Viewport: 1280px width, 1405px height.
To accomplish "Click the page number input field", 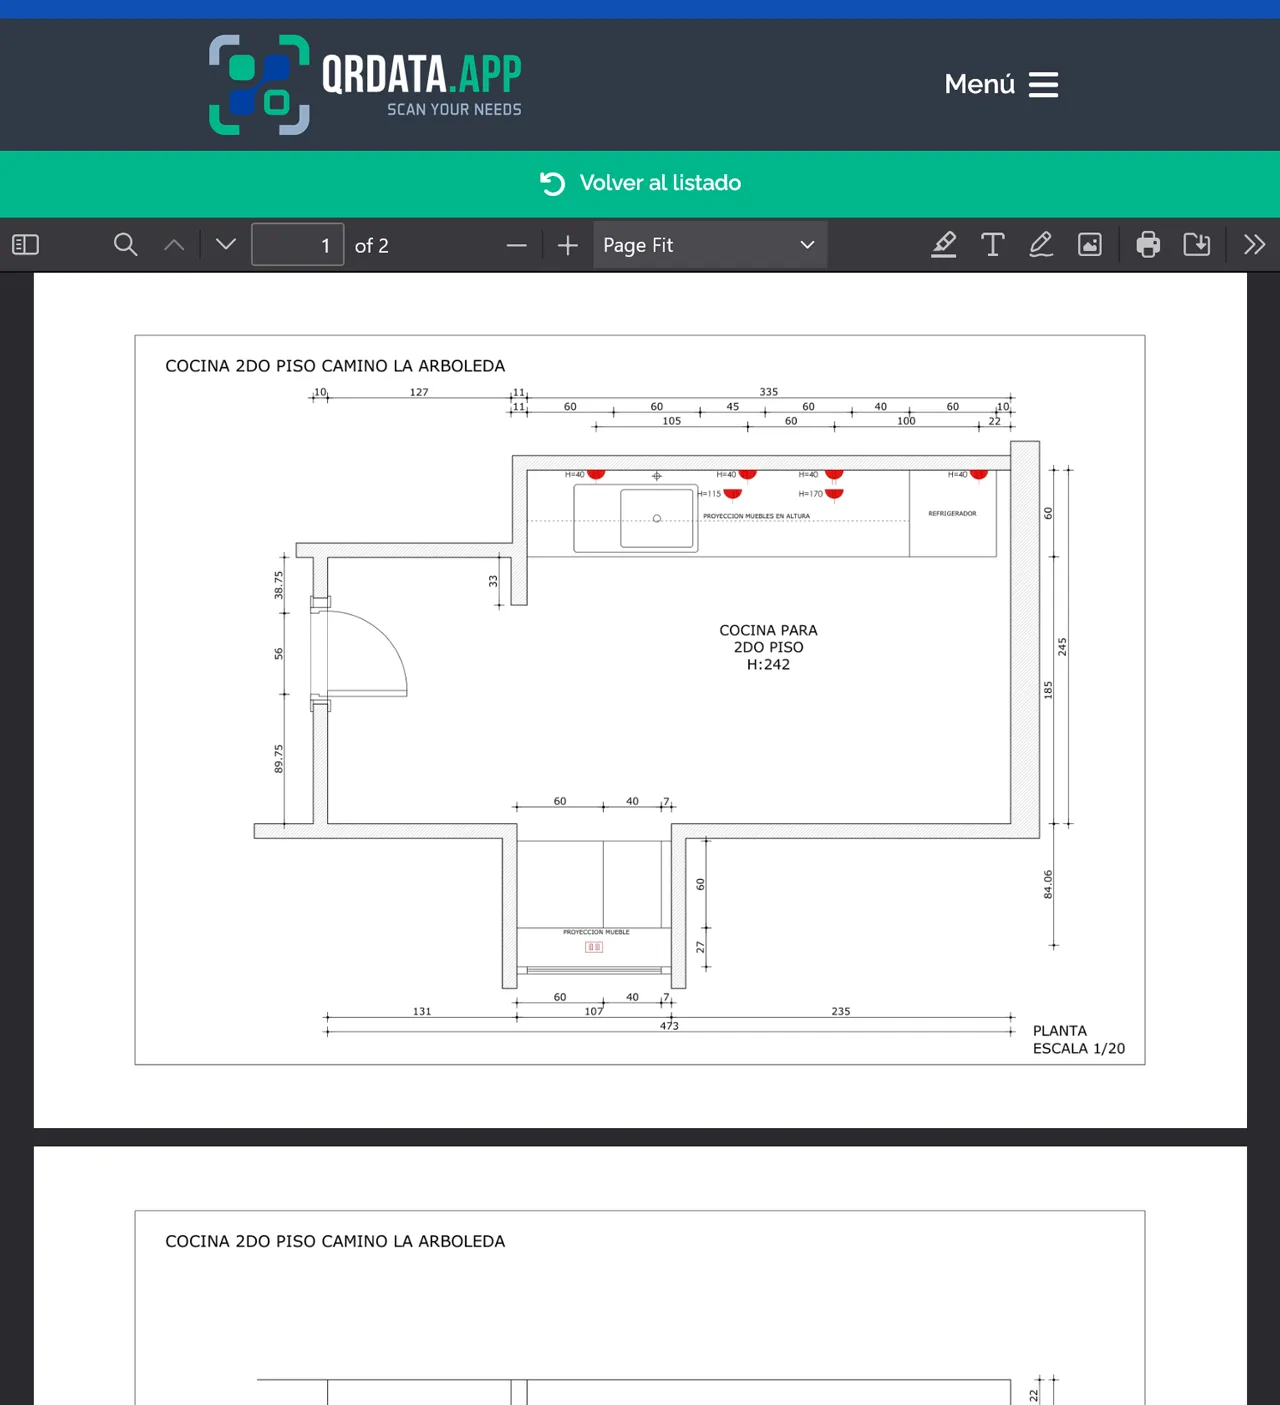I will [x=297, y=245].
